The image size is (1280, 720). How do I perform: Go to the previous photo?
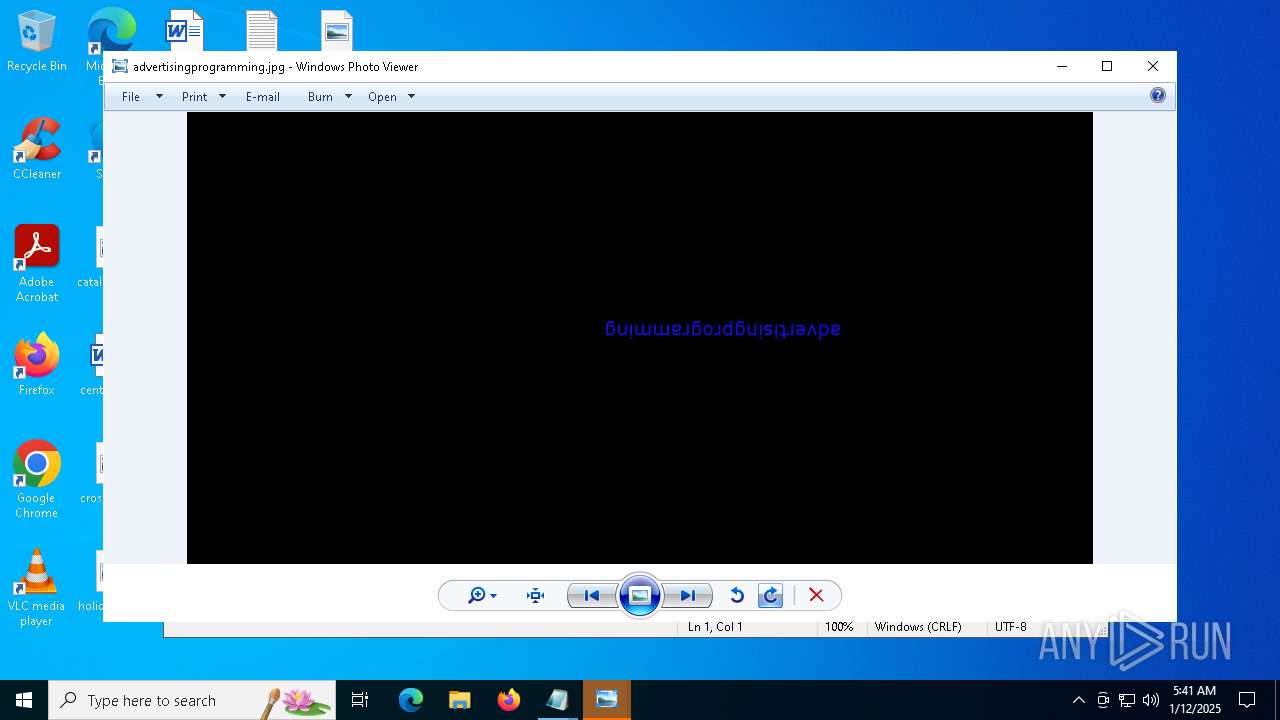coord(592,596)
